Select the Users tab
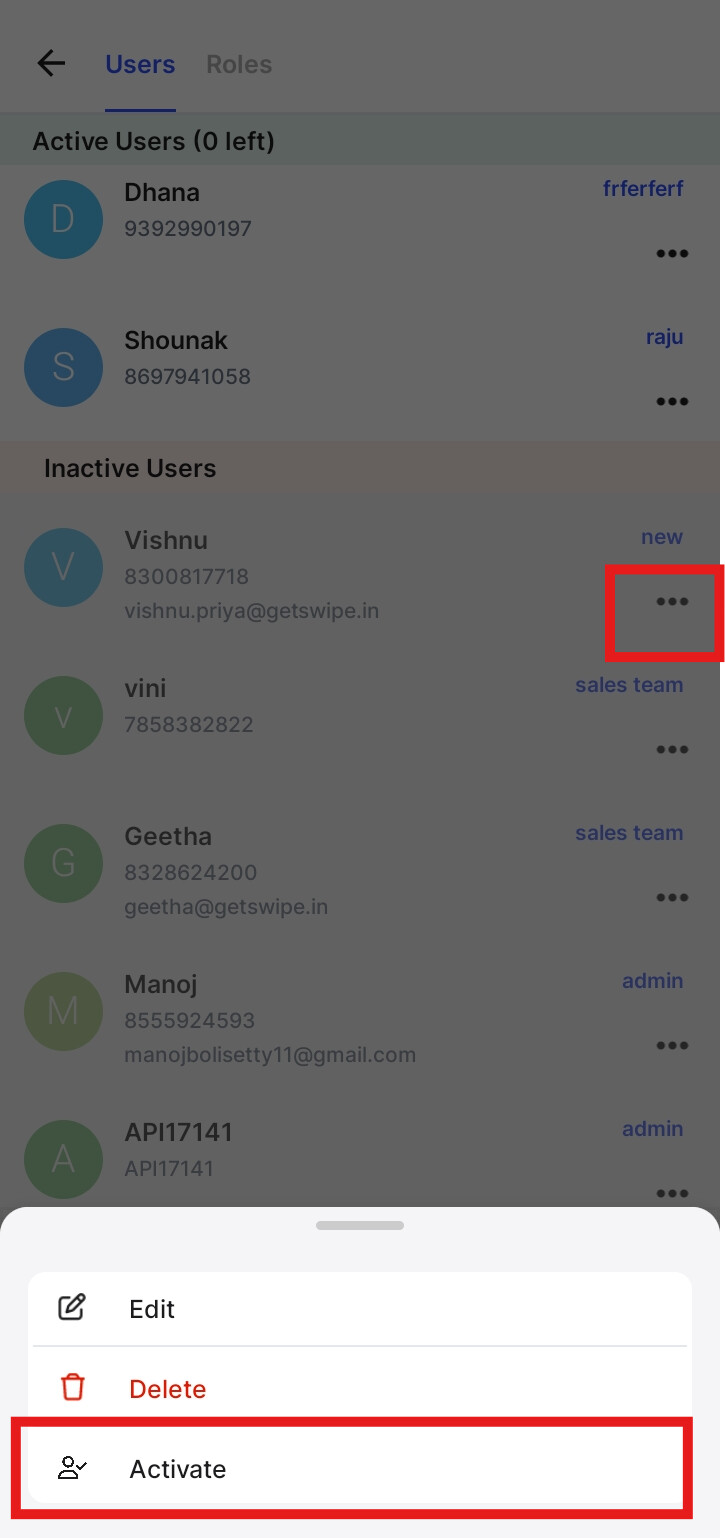The width and height of the screenshot is (725, 1538). click(x=140, y=64)
